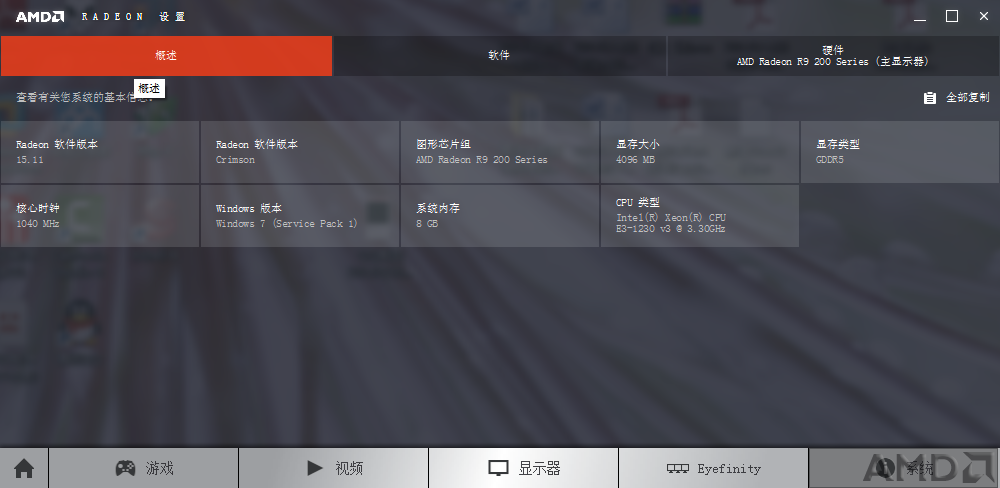Select the 显存大小 4096 MB tile
Image resolution: width=1000 pixels, height=488 pixels.
pos(700,152)
